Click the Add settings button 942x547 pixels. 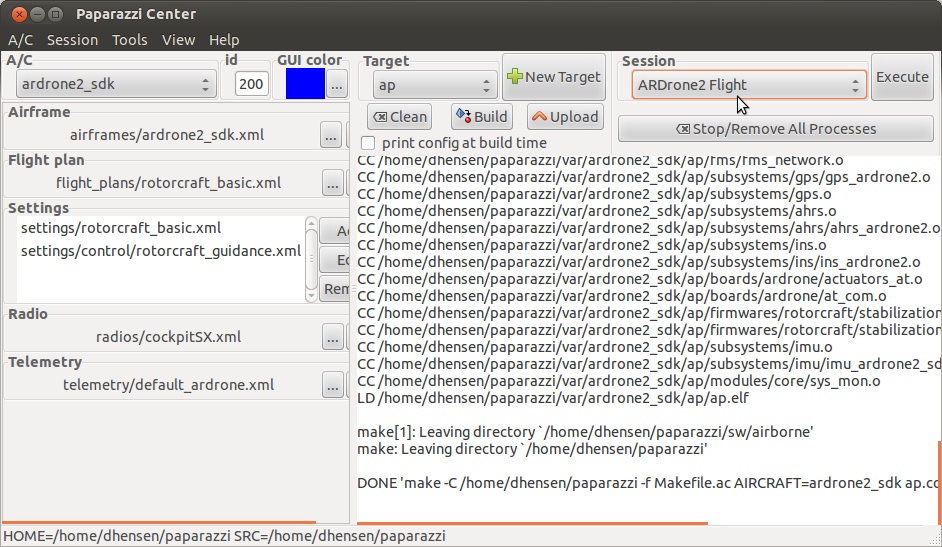pos(335,231)
